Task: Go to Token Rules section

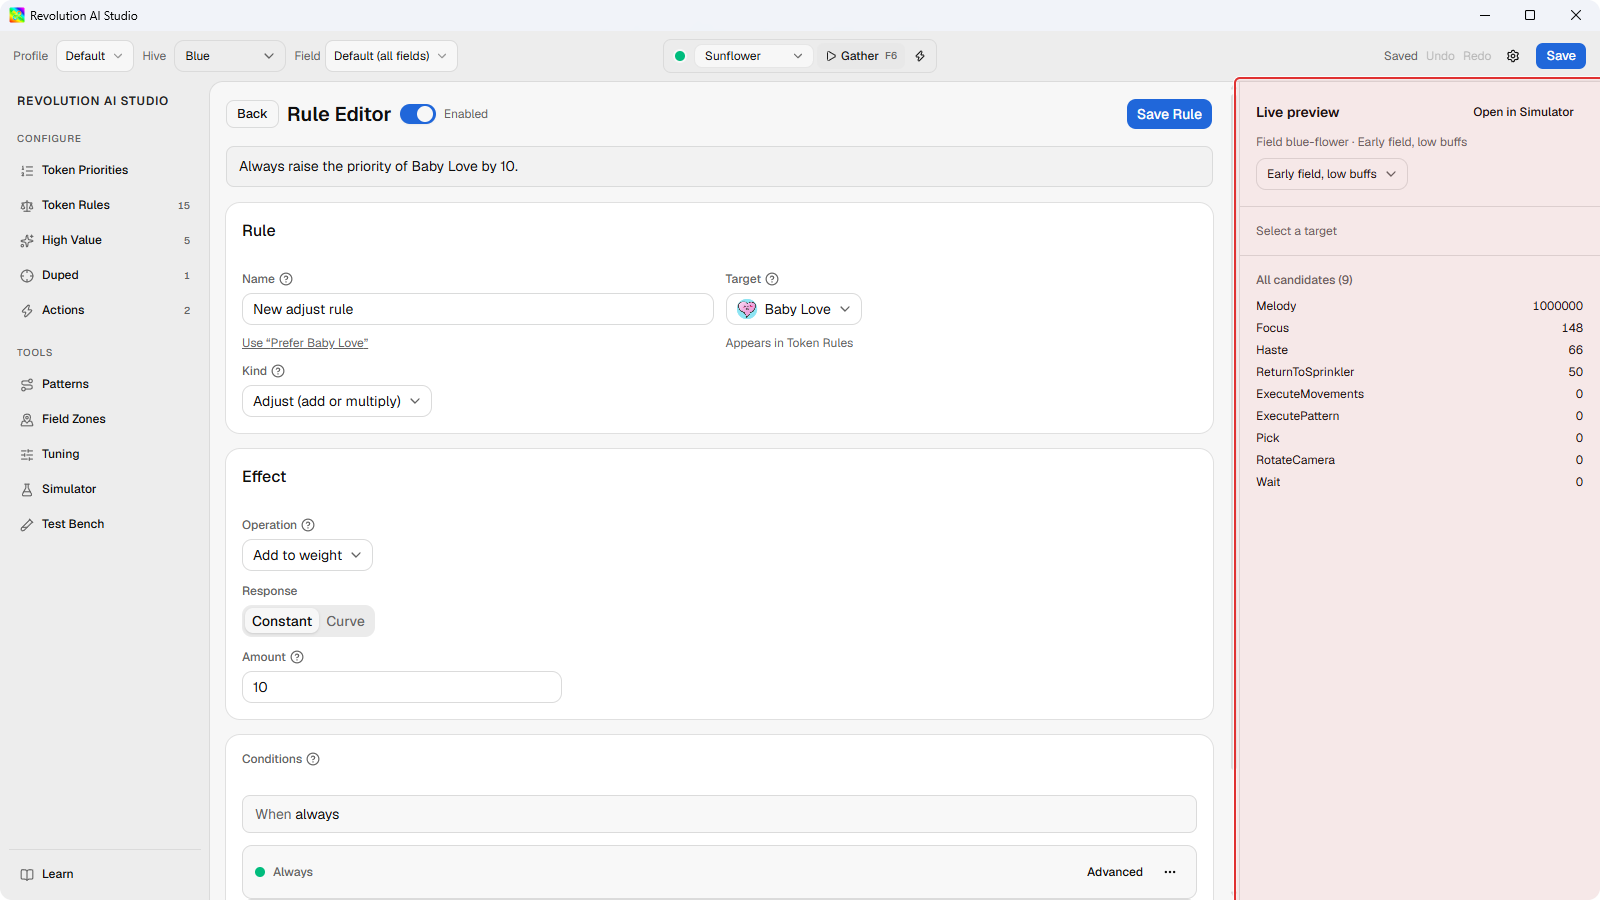Action: 105,205
